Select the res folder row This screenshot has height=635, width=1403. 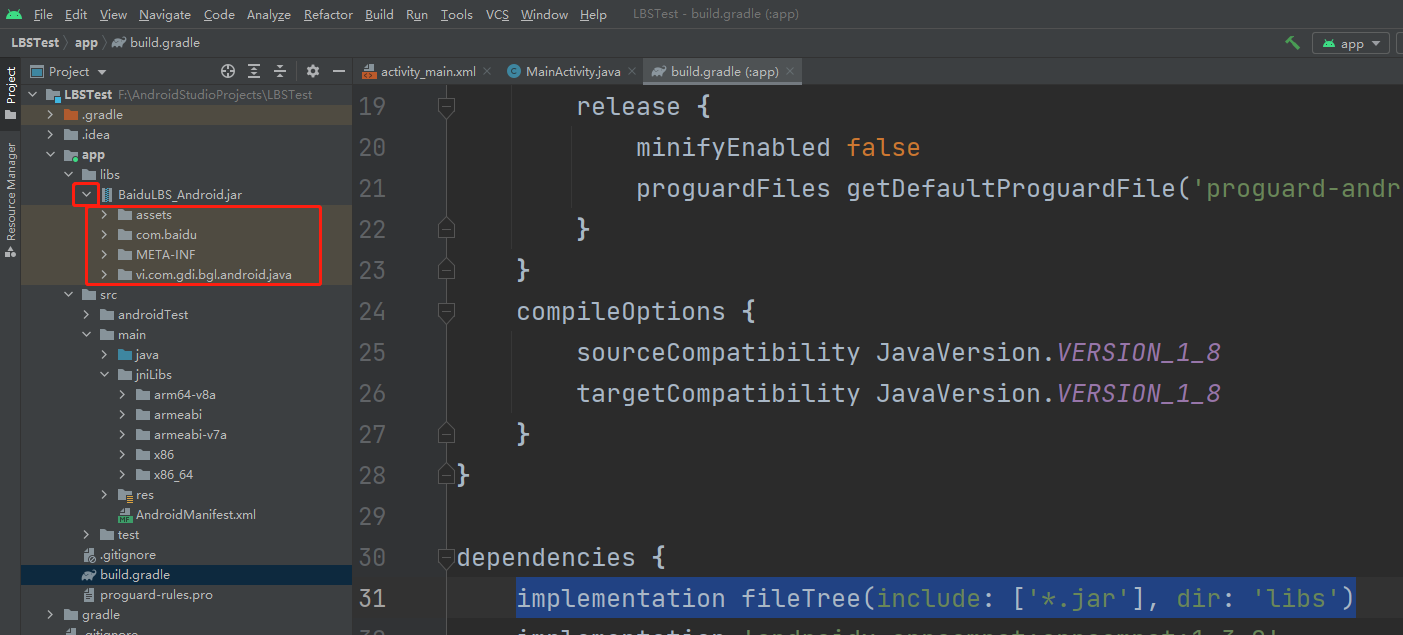pyautogui.click(x=145, y=494)
